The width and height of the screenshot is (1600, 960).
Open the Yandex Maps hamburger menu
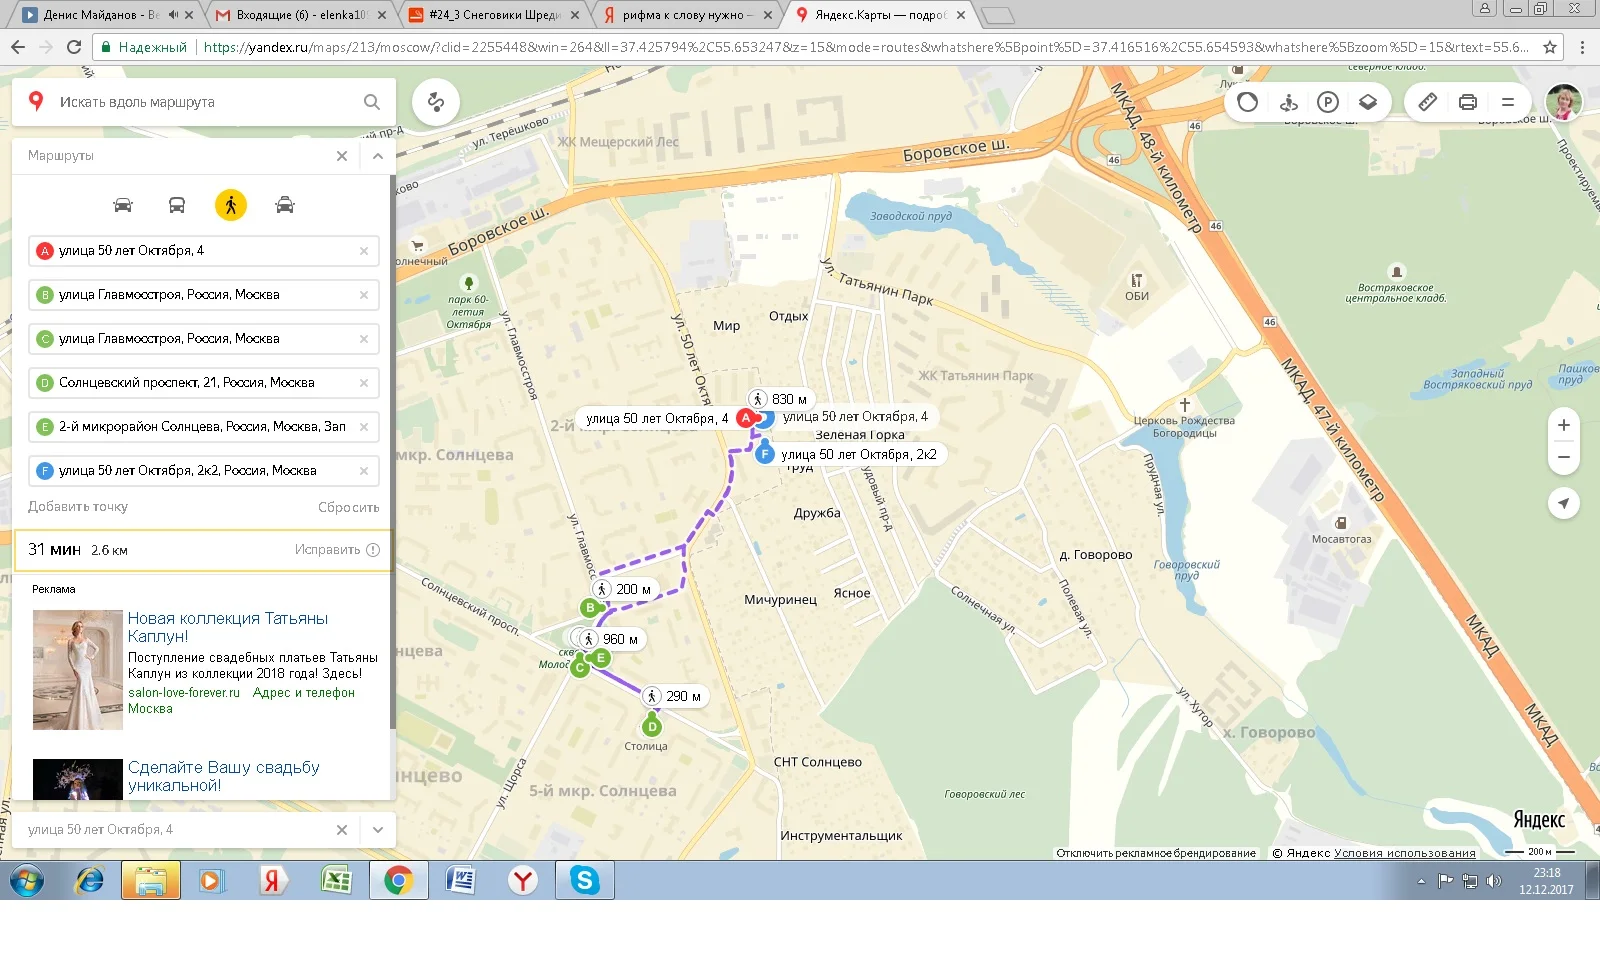(1508, 102)
